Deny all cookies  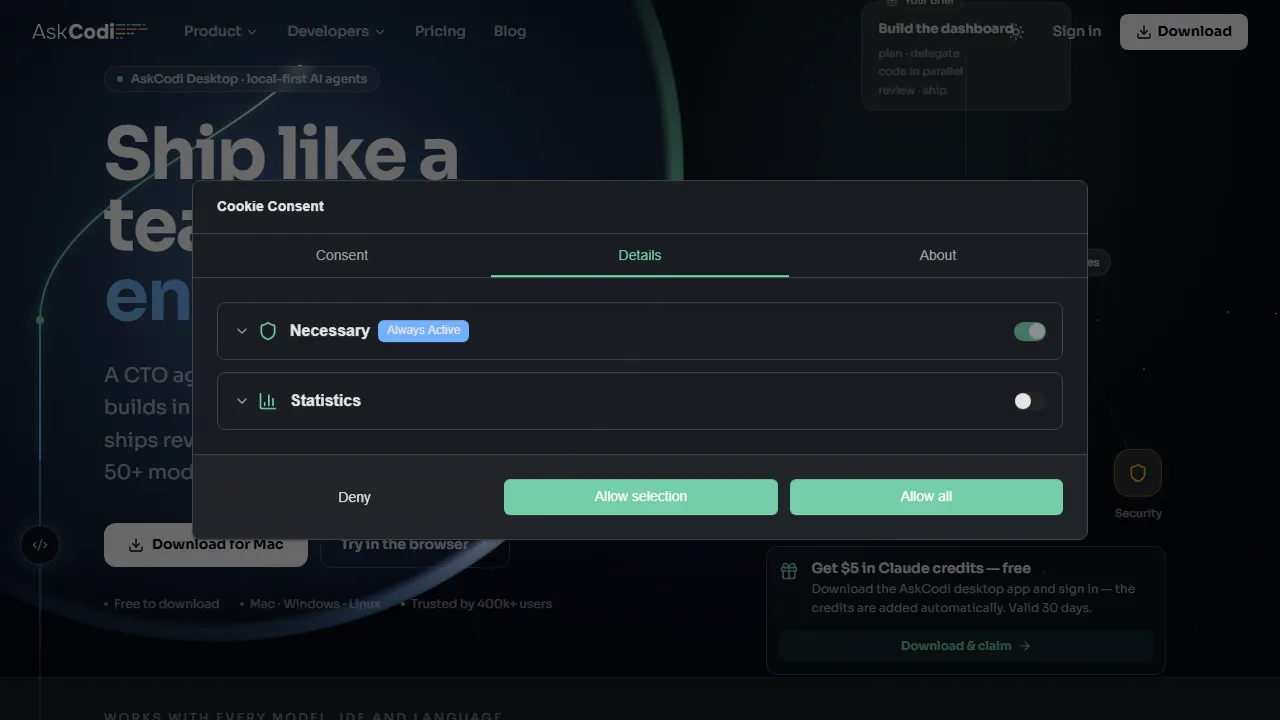tap(354, 497)
